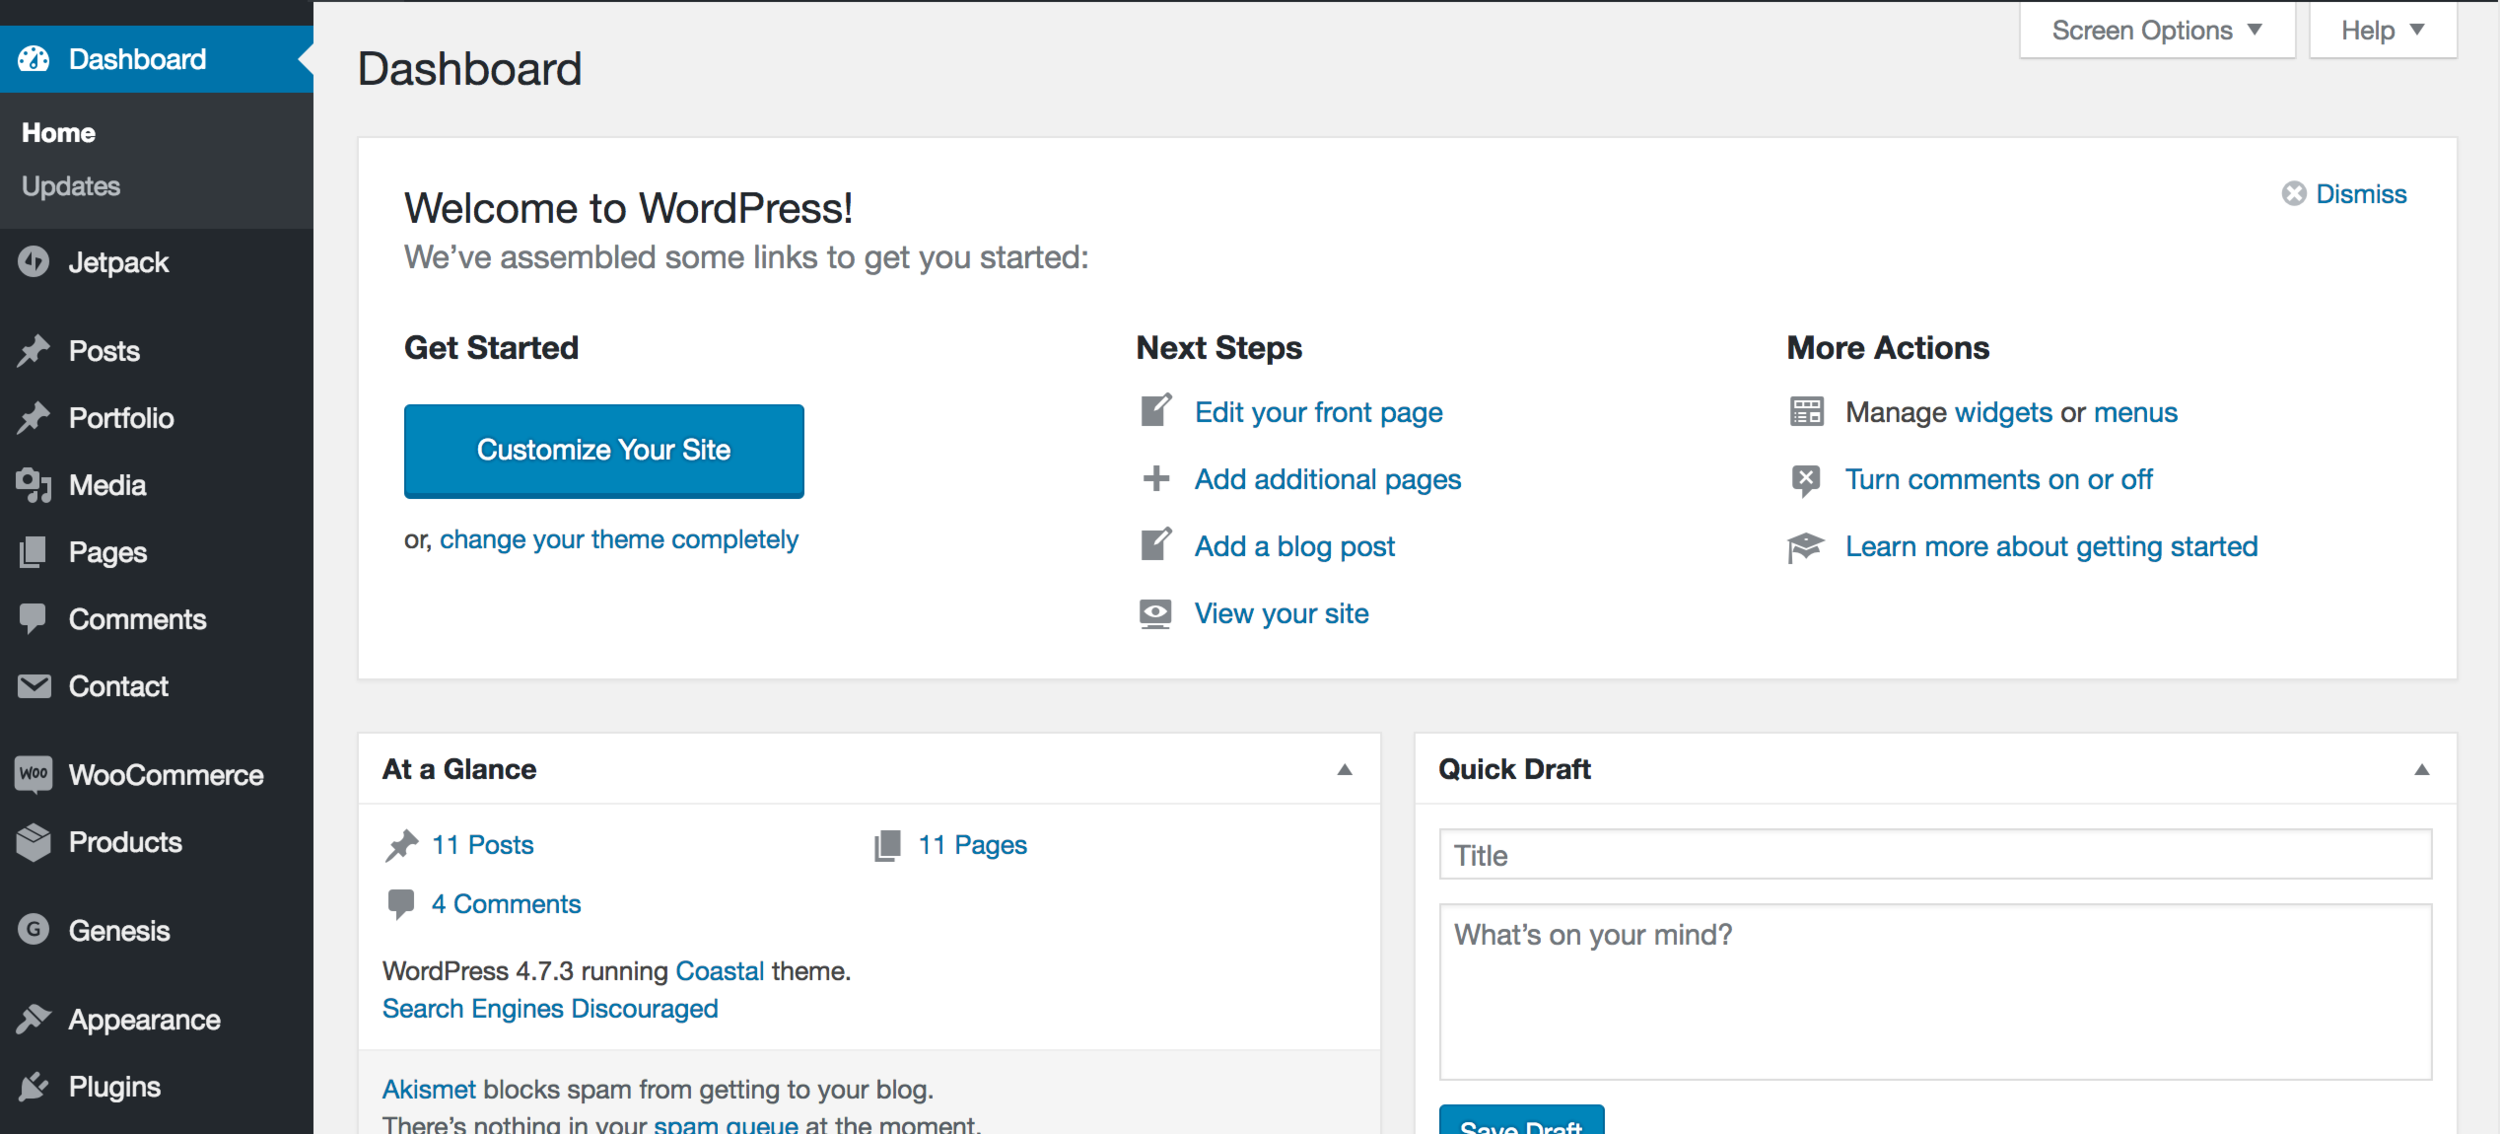2500x1134 pixels.
Task: Click the Jetpack icon in sidebar
Action: tap(34, 262)
